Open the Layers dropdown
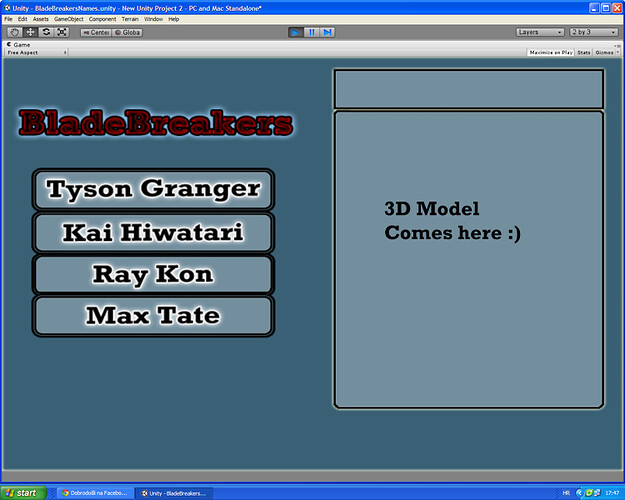The image size is (625, 500). [540, 32]
